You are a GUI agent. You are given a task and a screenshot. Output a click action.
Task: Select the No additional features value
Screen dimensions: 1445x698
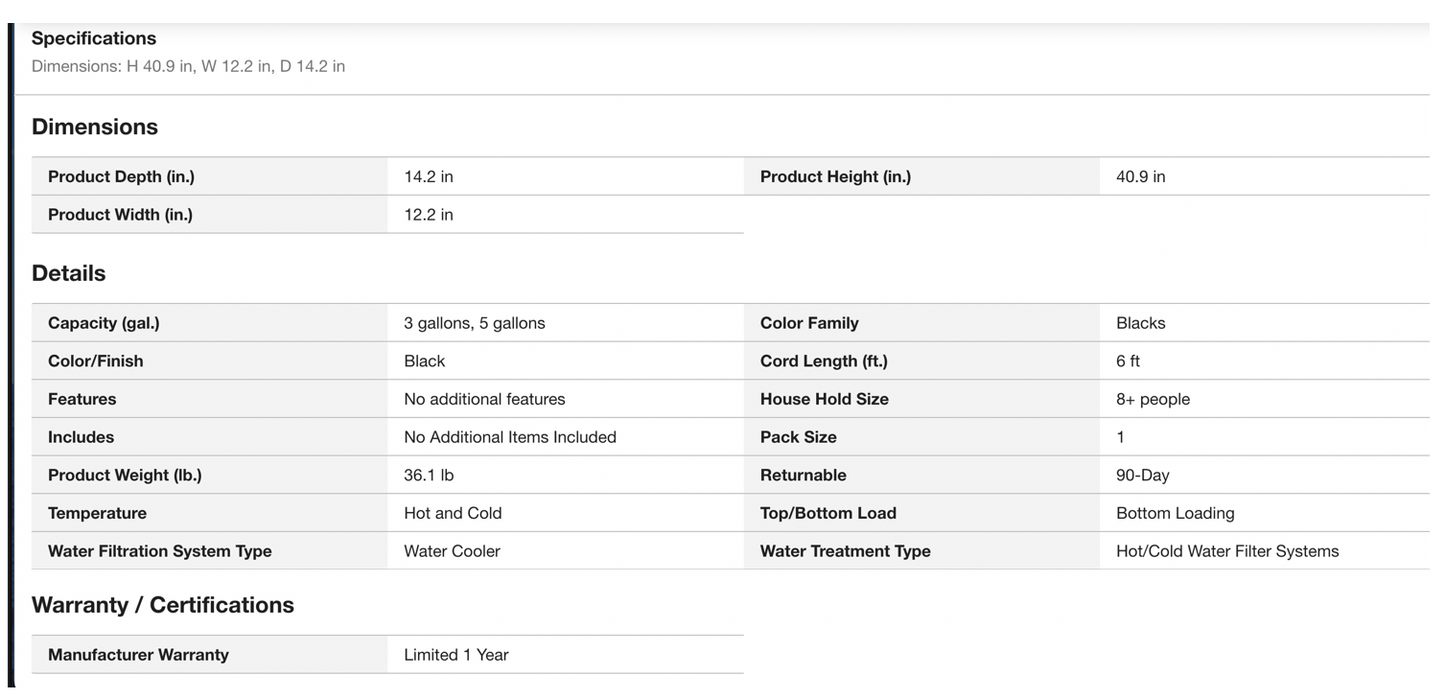pyautogui.click(x=484, y=399)
